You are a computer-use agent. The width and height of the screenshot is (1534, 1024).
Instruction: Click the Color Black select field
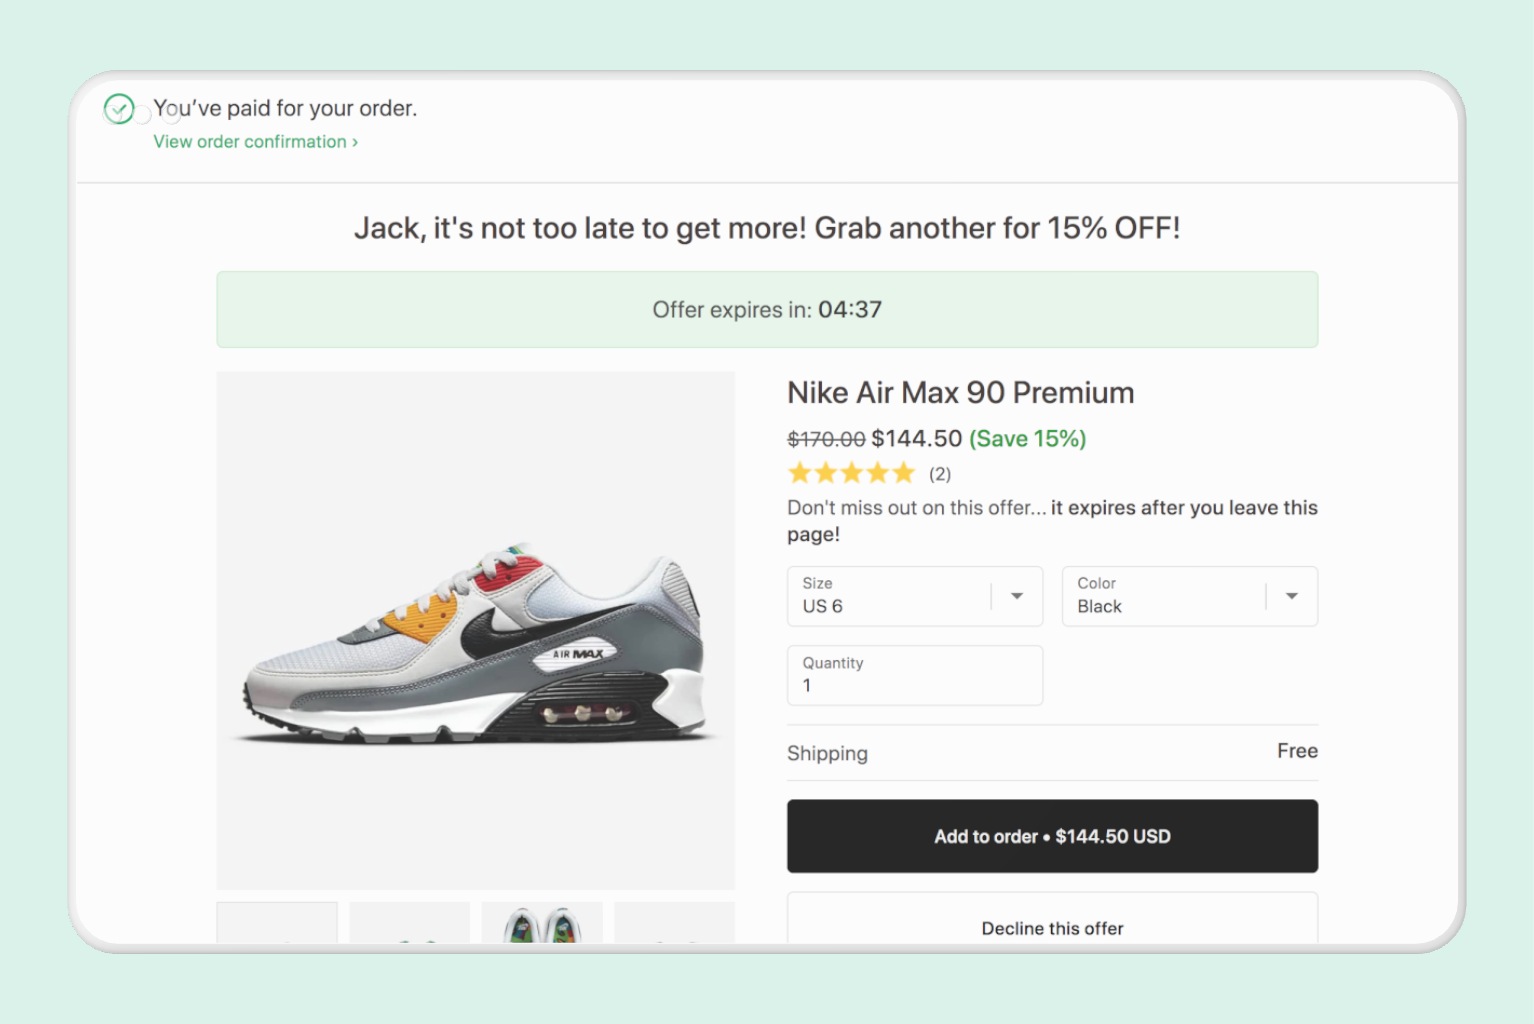[x=1165, y=596]
